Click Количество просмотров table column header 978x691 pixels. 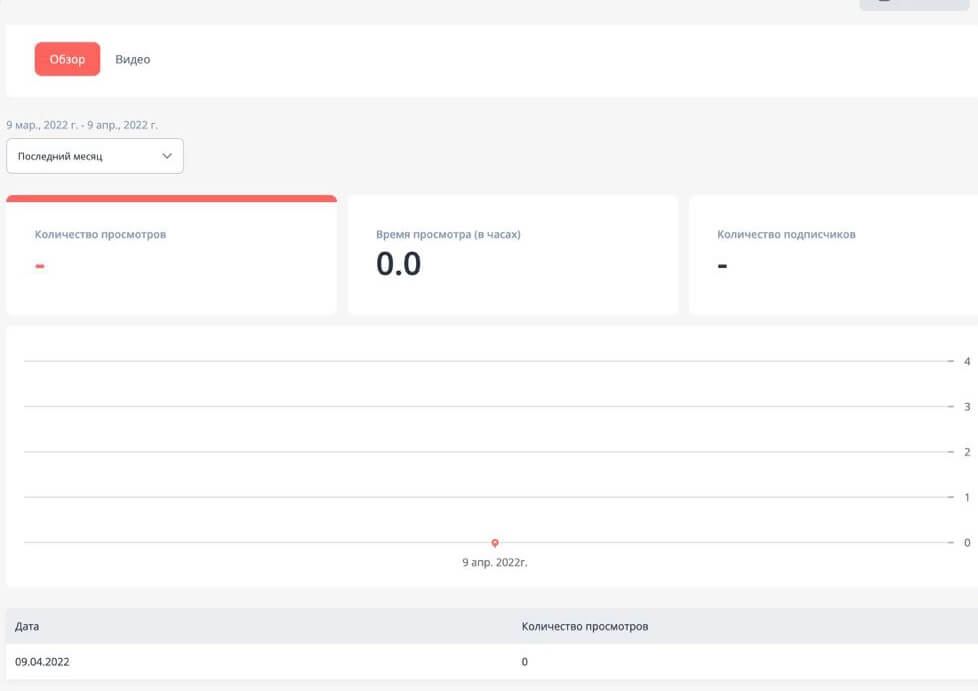[585, 626]
